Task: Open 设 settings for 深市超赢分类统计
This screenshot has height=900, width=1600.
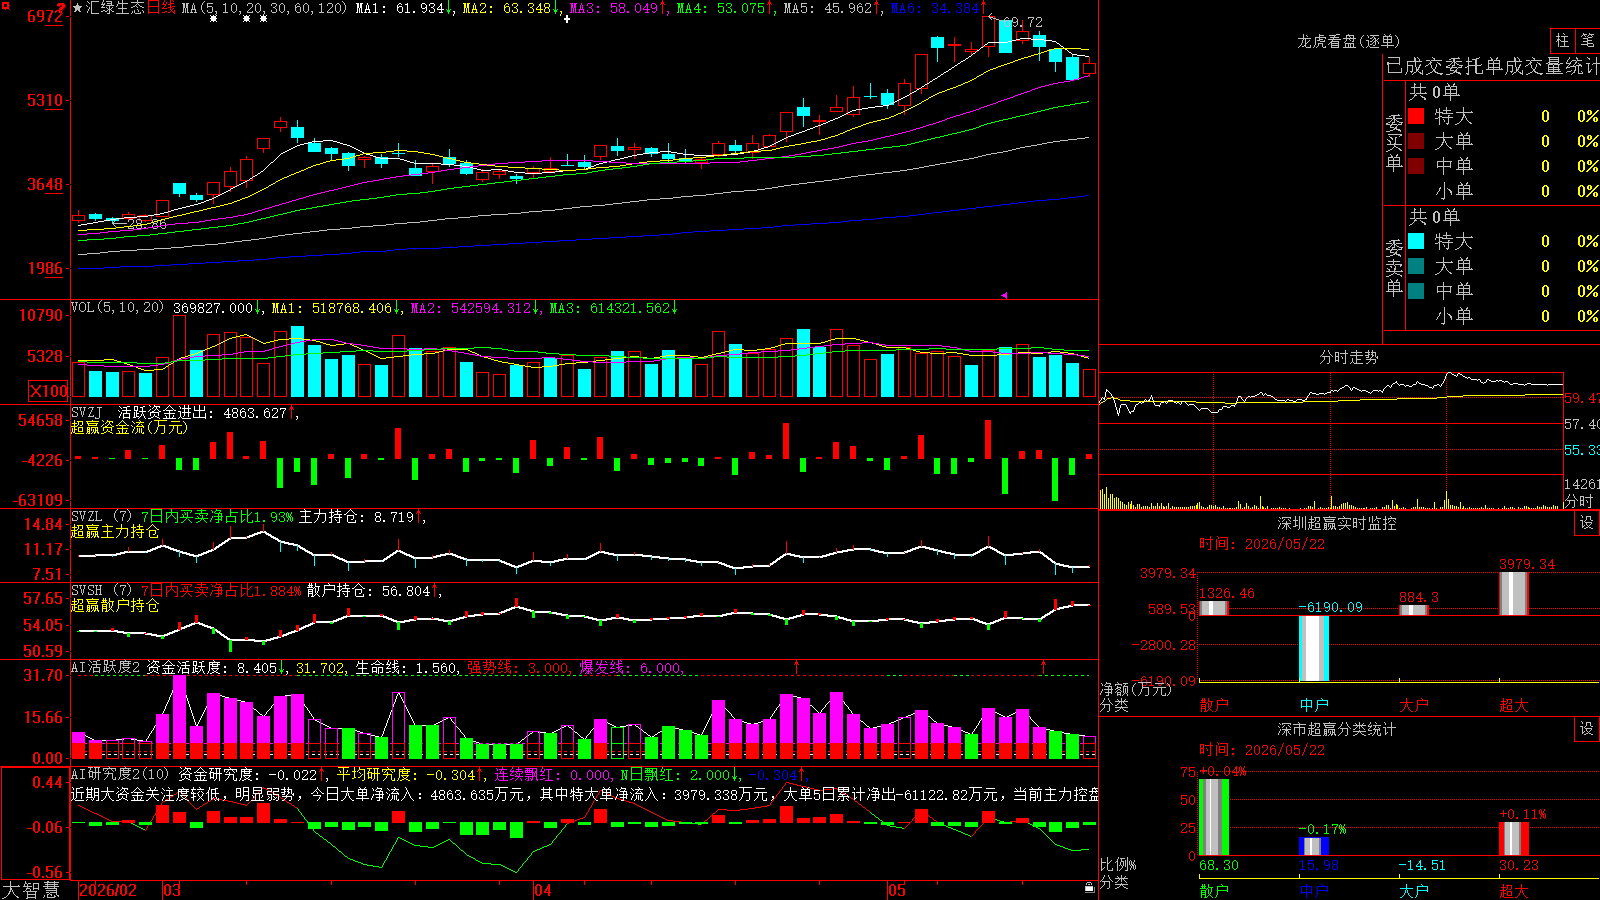Action: coord(1587,729)
